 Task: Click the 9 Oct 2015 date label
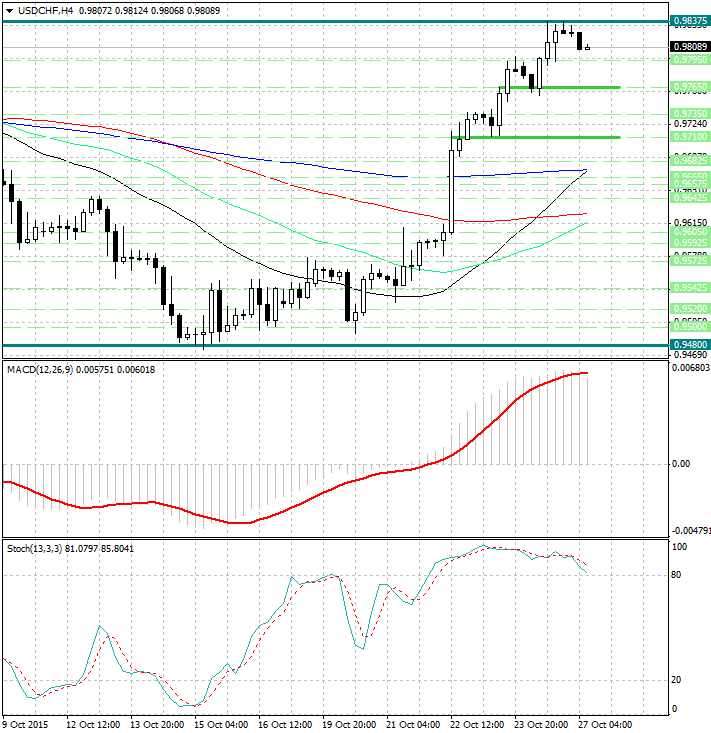coord(26,725)
